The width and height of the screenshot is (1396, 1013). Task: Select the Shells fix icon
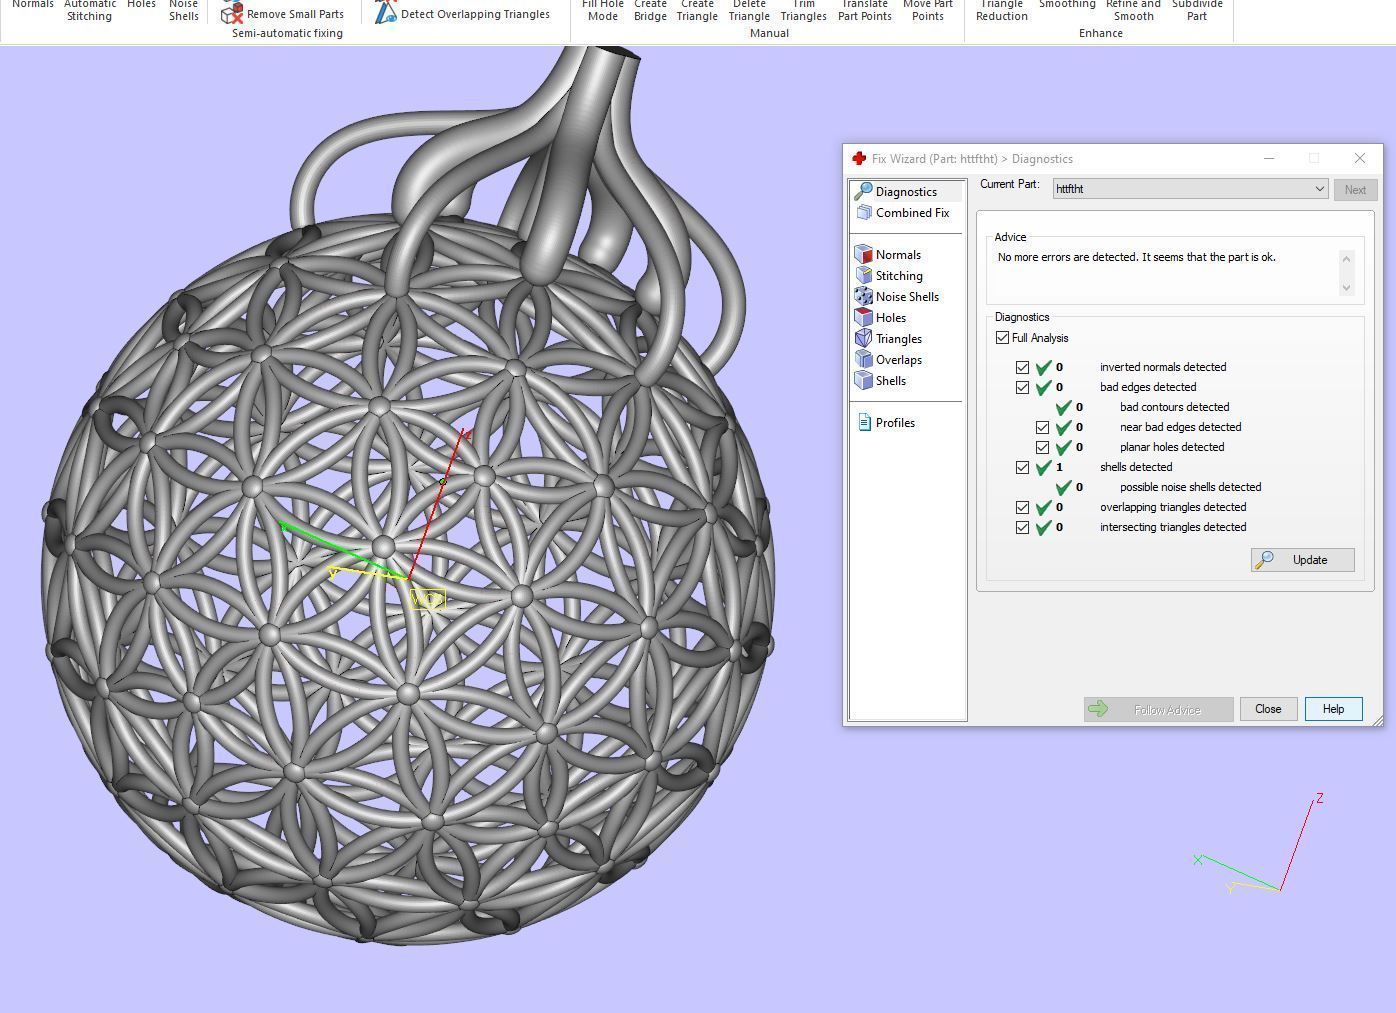click(x=864, y=380)
